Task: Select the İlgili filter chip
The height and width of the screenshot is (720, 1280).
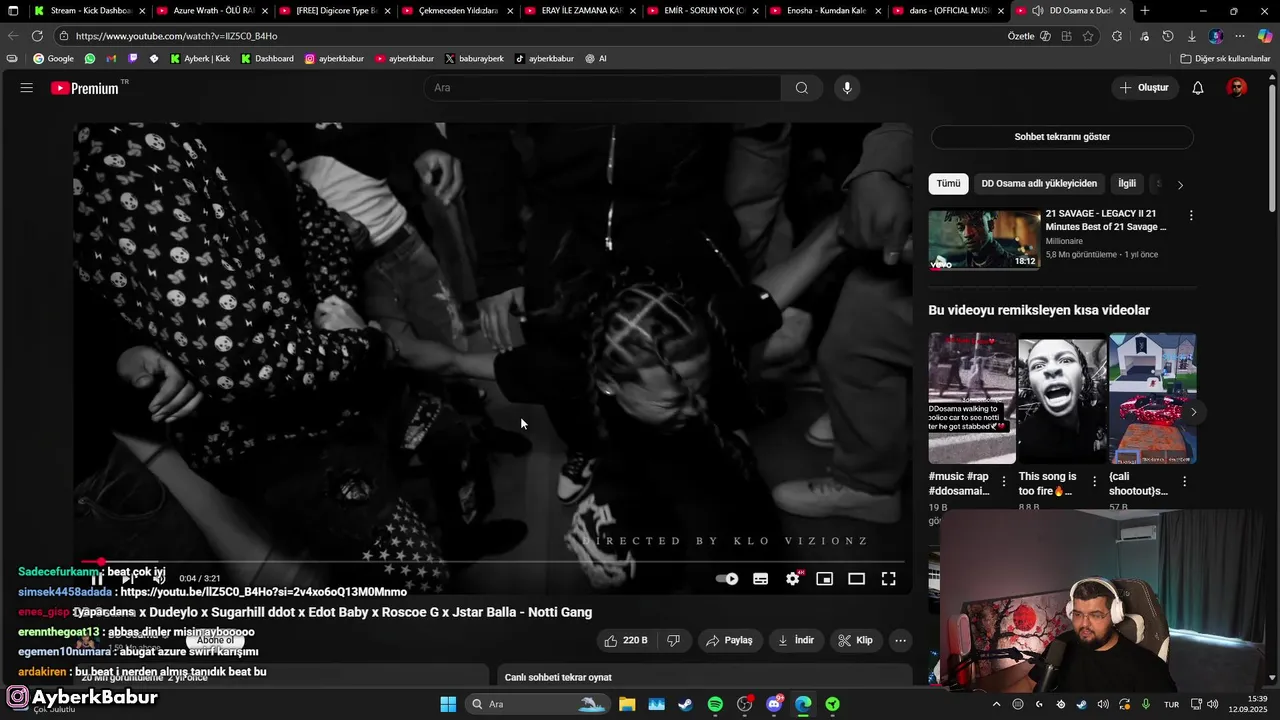Action: [1127, 184]
